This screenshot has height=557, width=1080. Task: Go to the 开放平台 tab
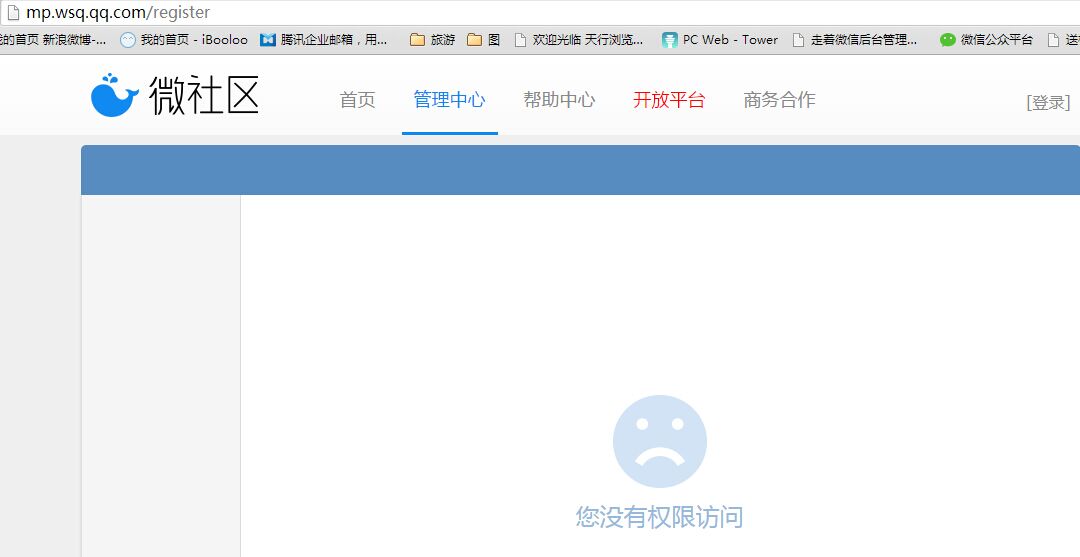click(x=669, y=100)
